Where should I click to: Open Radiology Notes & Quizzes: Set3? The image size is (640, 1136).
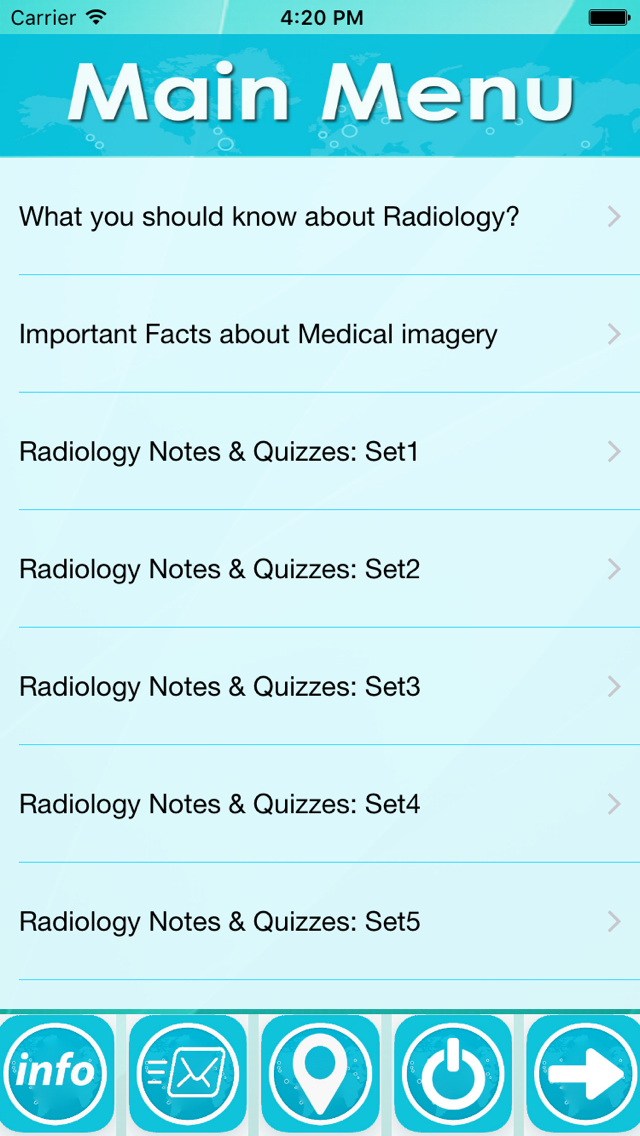click(320, 687)
